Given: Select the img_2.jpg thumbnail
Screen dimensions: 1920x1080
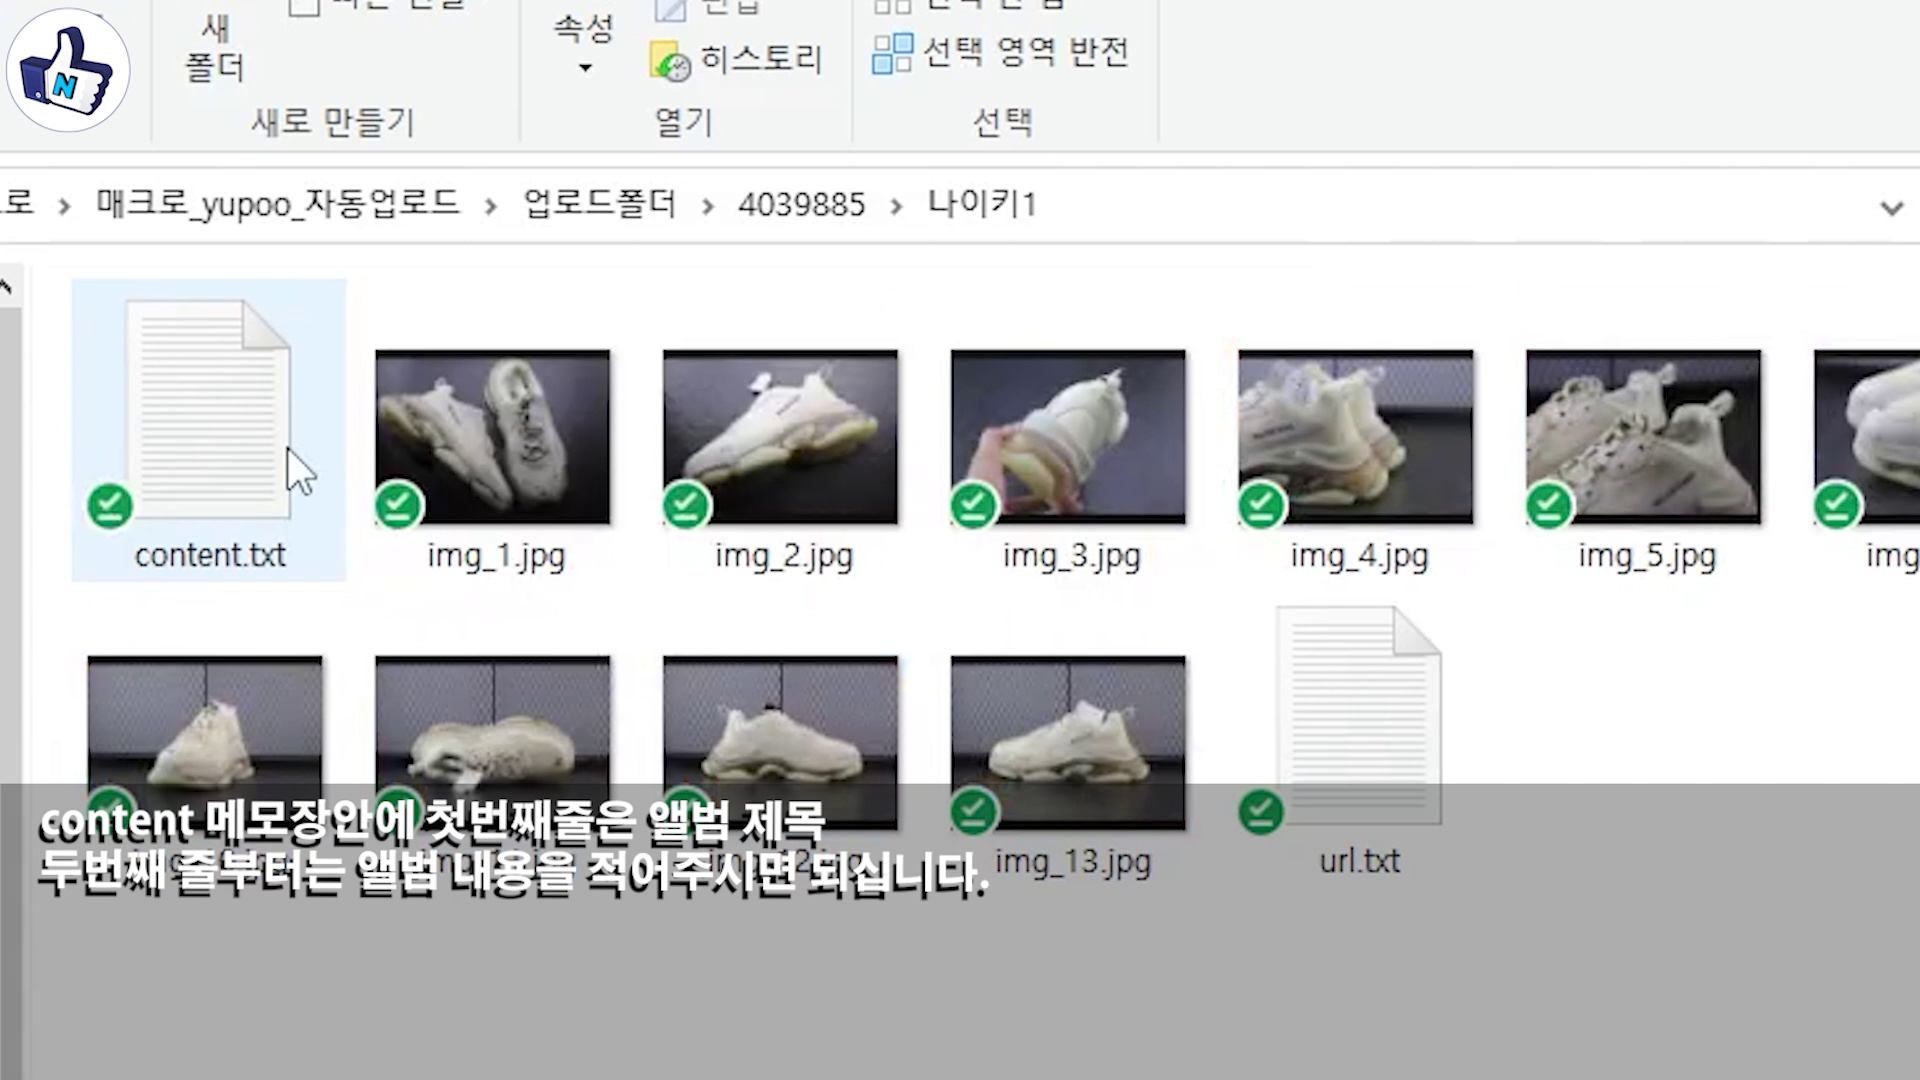Looking at the screenshot, I should point(780,436).
